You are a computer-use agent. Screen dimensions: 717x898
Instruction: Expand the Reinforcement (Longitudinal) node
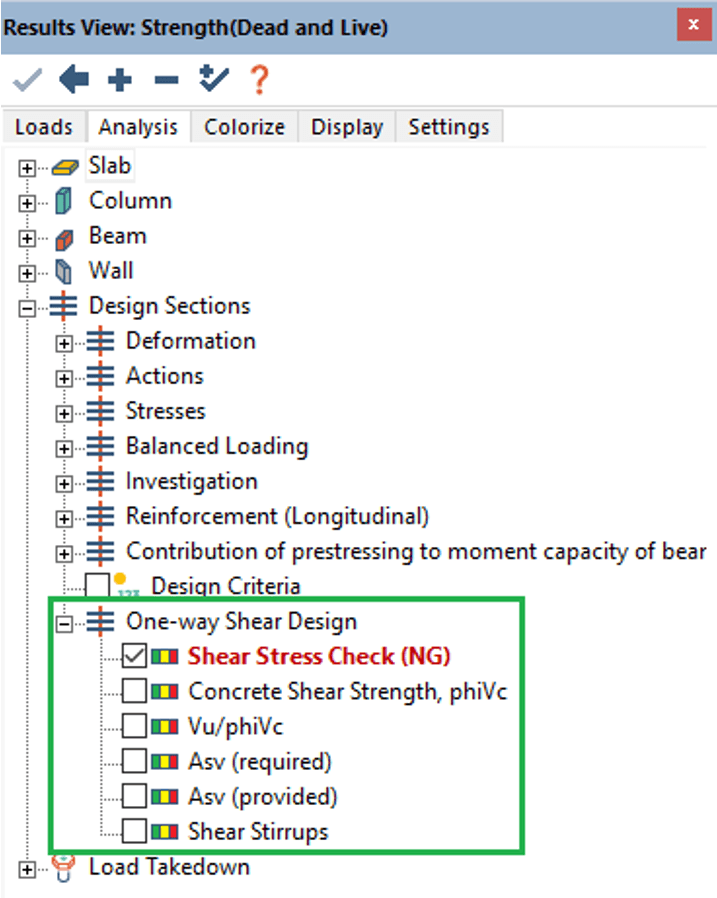point(65,518)
